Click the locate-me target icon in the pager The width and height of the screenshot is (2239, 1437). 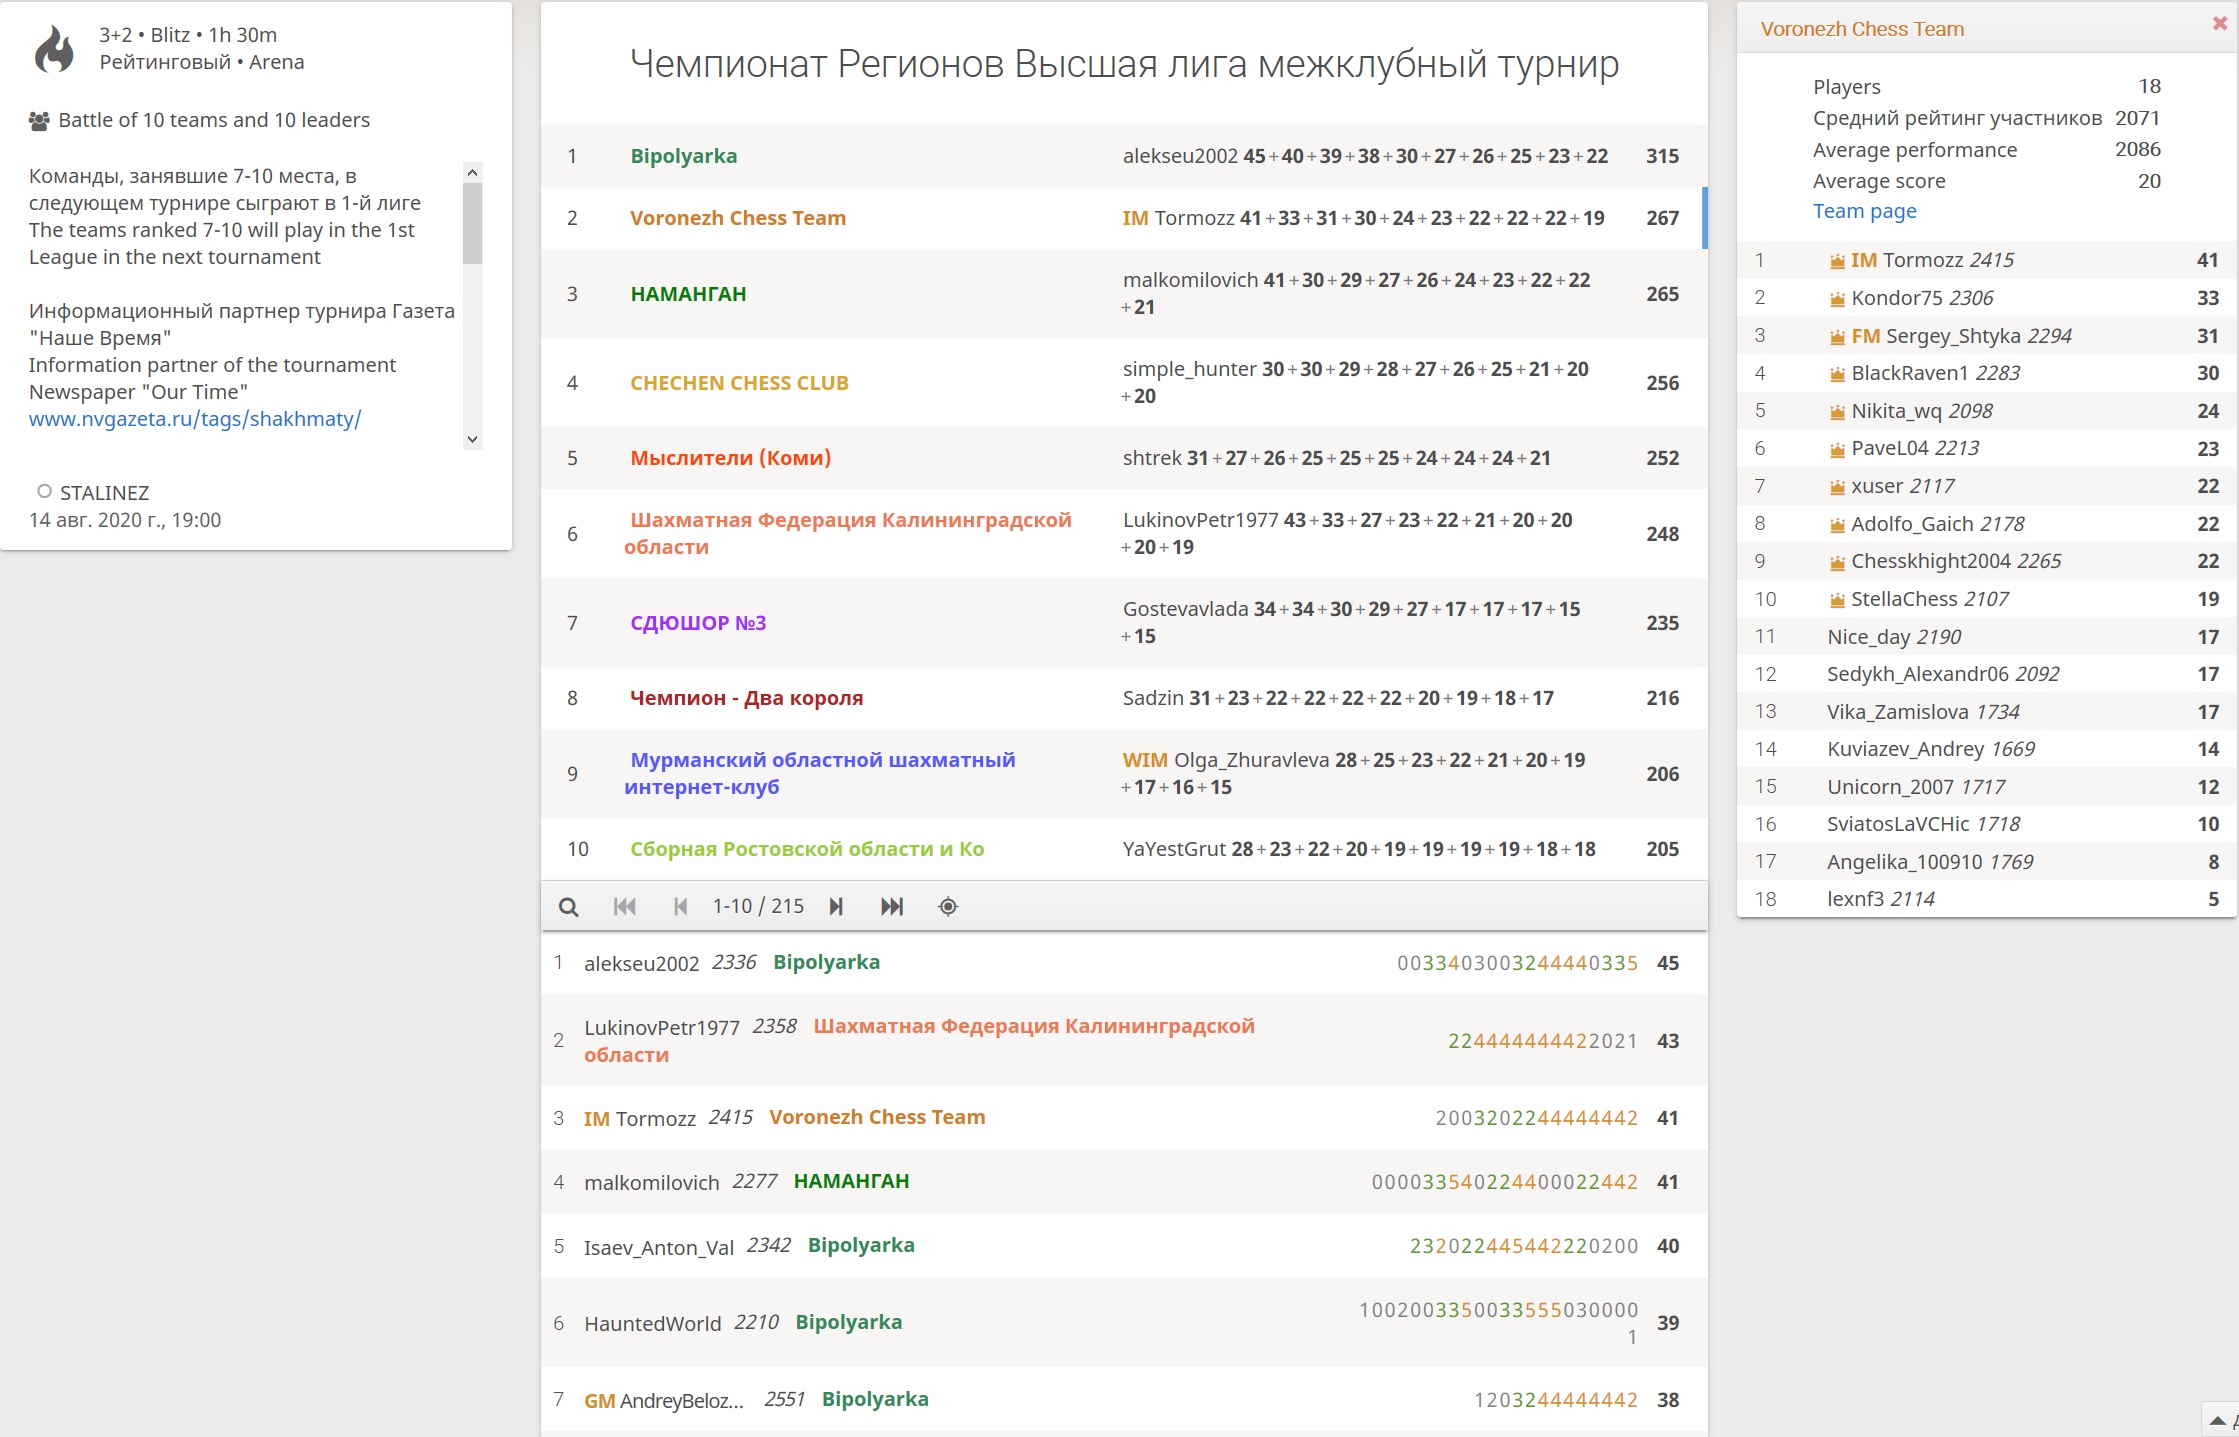948,907
